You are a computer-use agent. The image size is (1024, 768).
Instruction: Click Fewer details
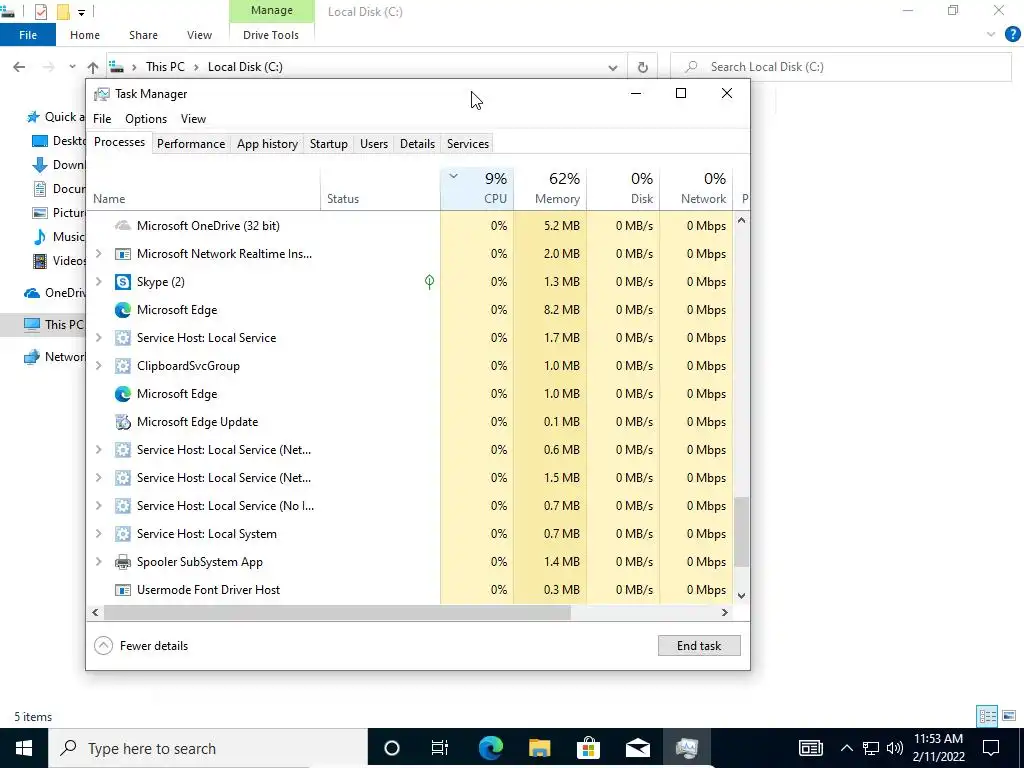click(x=141, y=646)
